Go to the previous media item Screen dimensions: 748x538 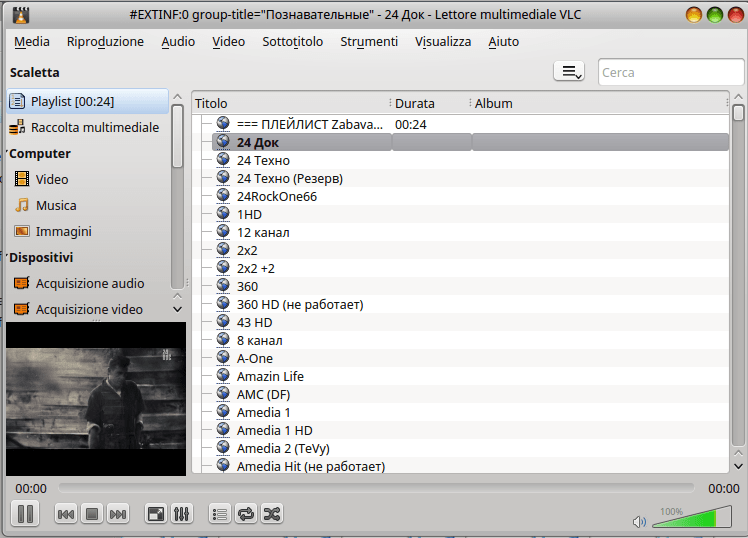[66, 514]
